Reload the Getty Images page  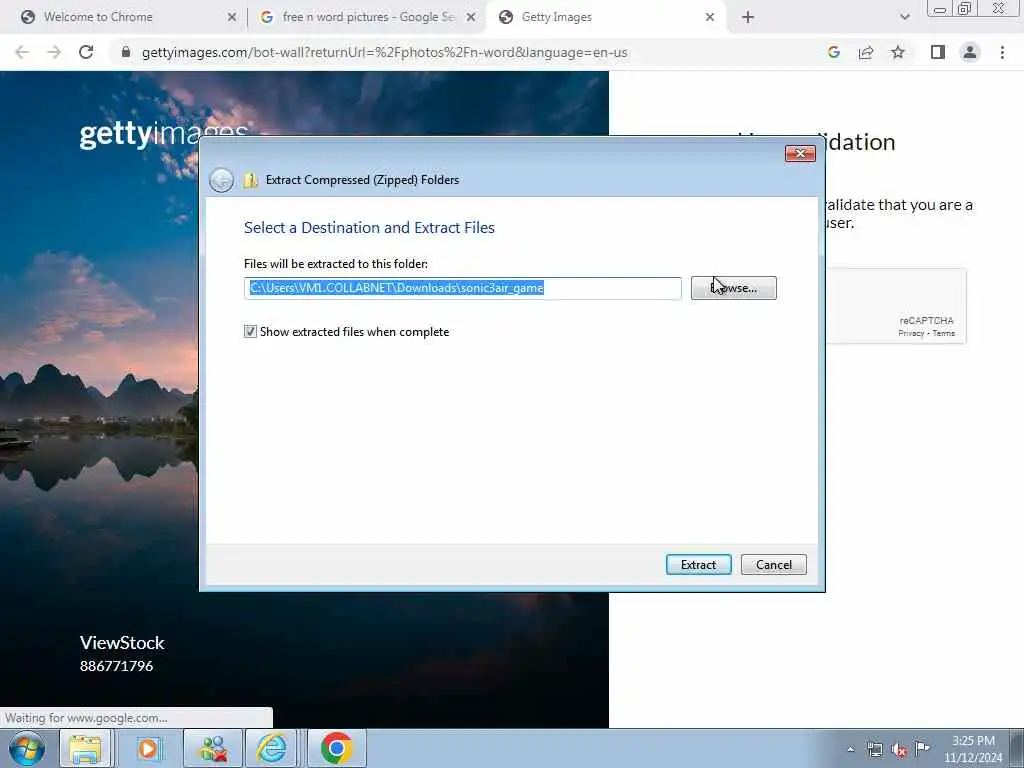point(86,52)
